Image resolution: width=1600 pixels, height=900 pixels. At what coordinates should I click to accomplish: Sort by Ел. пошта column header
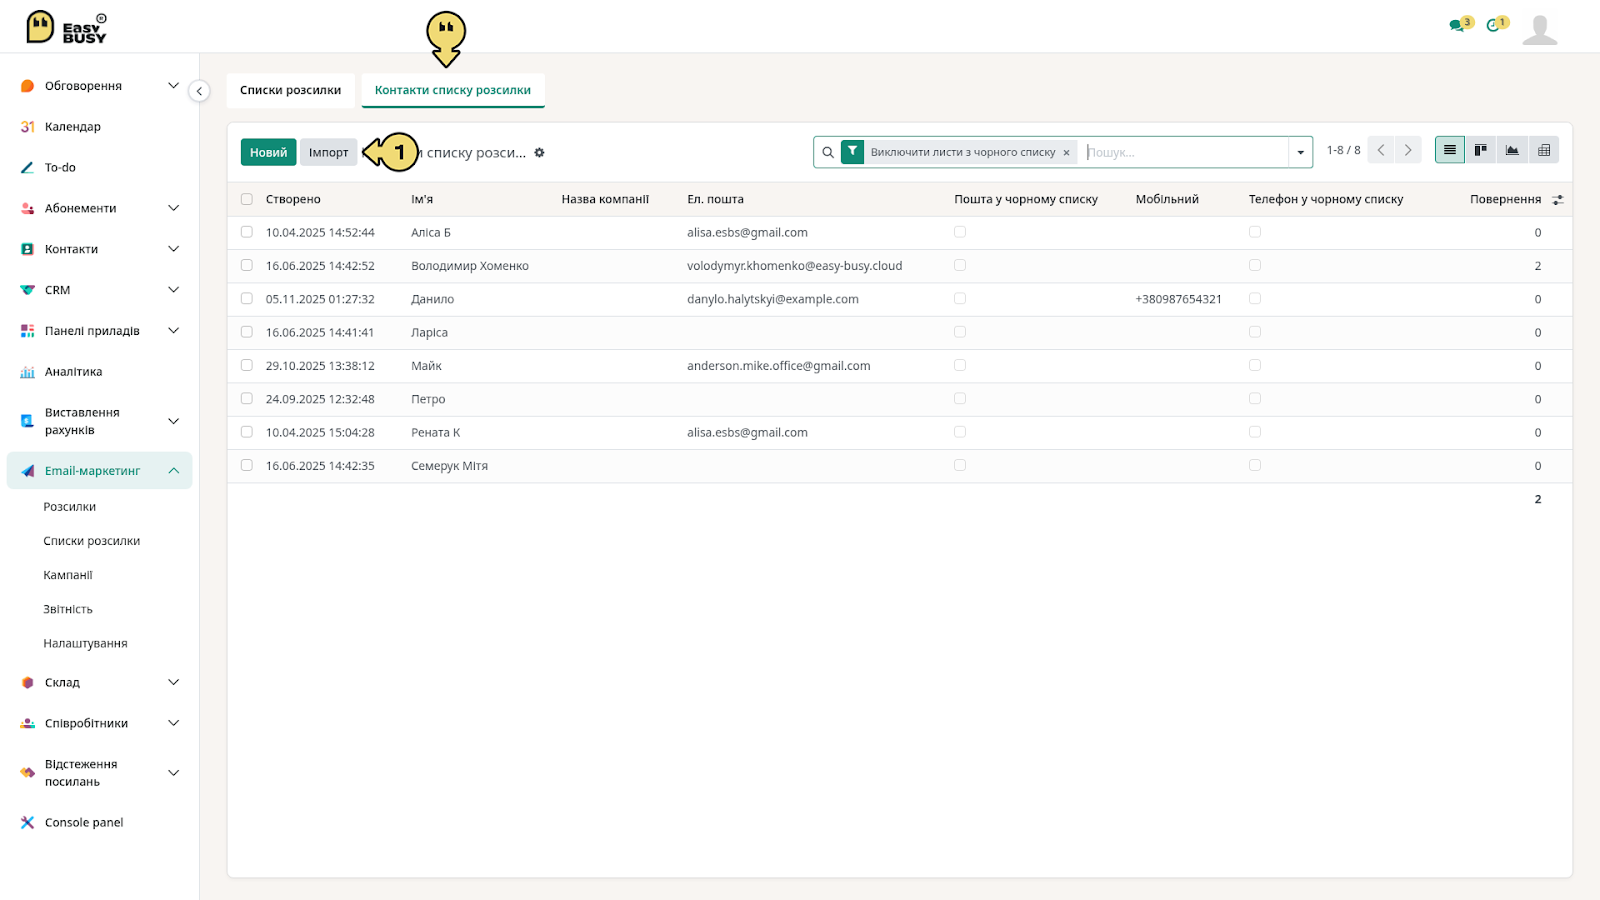tap(715, 199)
